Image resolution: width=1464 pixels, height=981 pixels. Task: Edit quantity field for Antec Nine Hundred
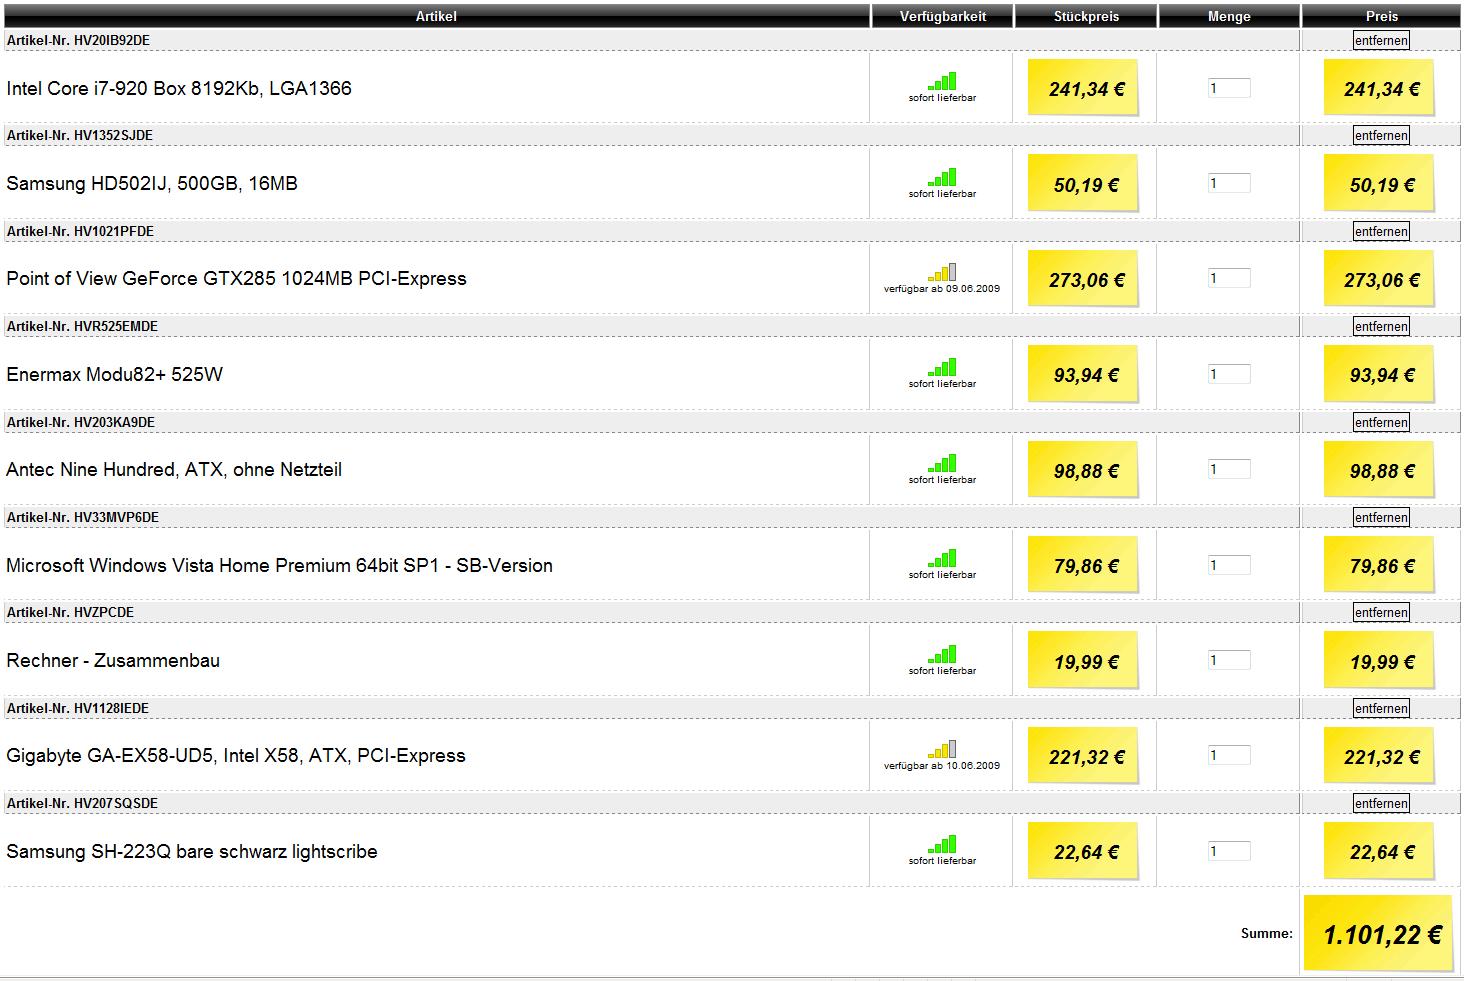click(x=1229, y=469)
